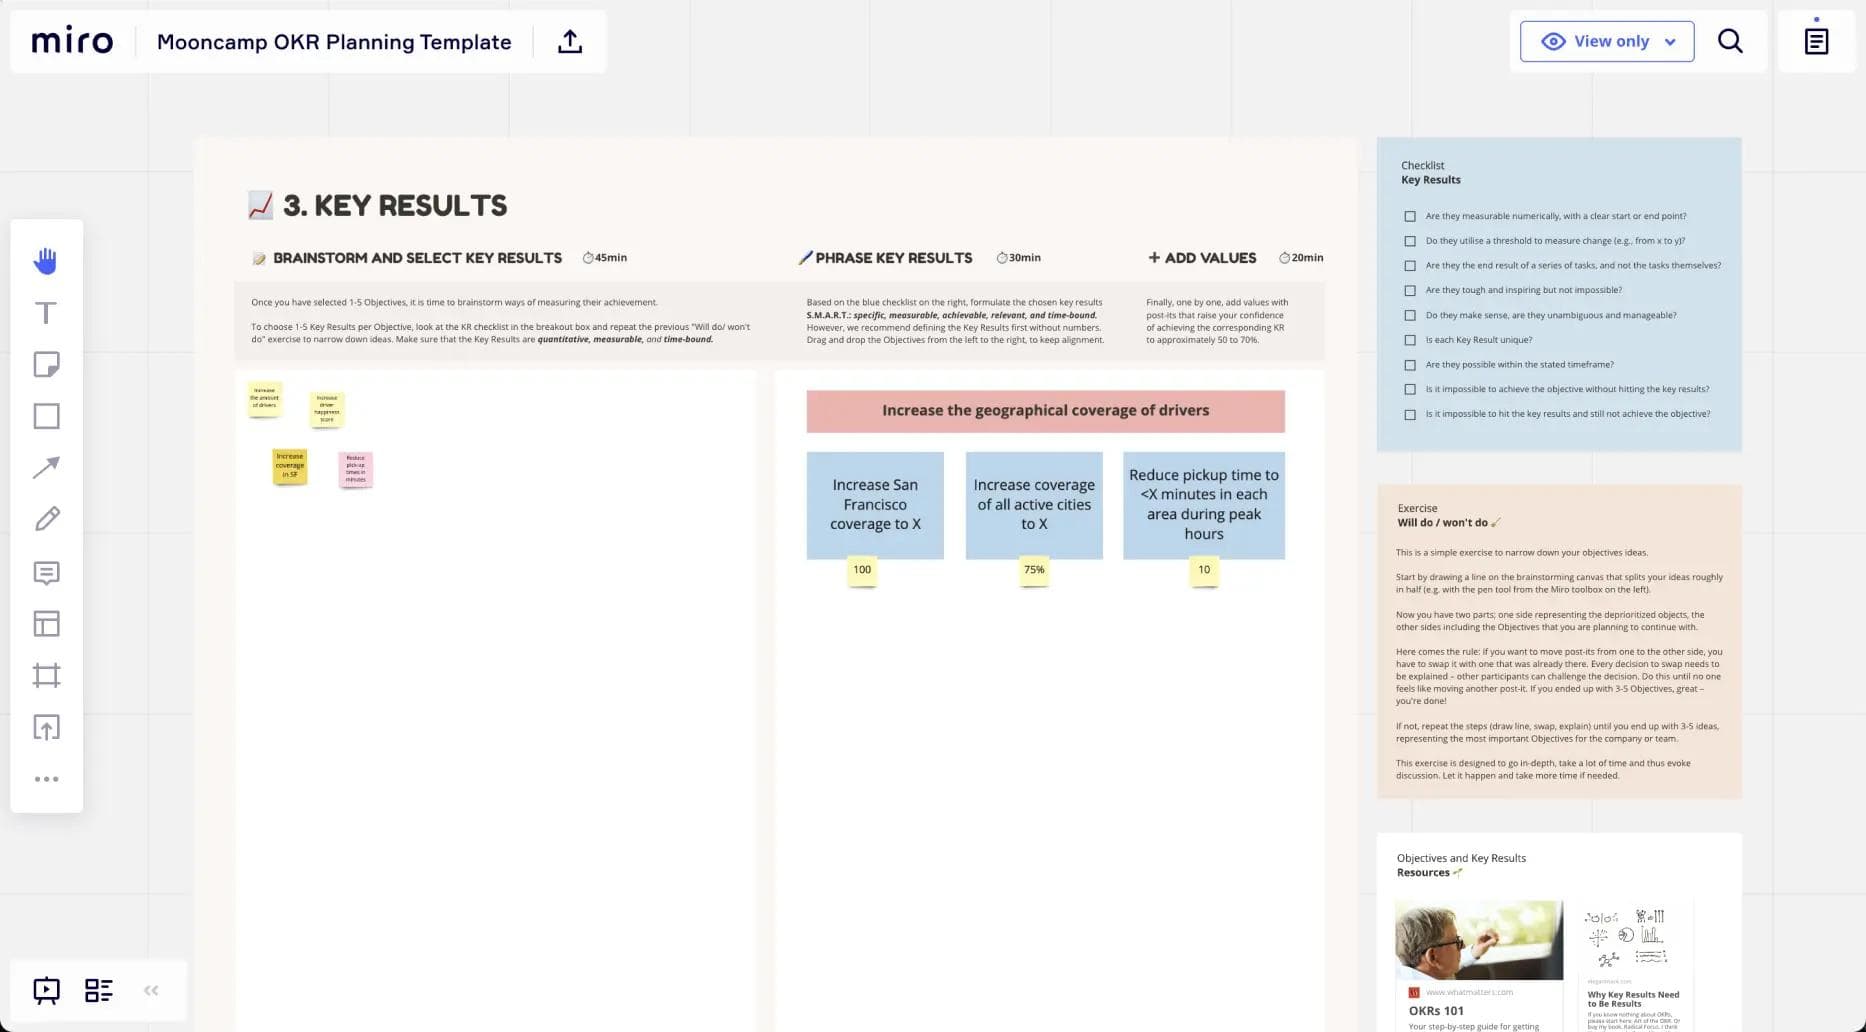Open the Comment tool
This screenshot has height=1032, width=1866.
(45, 572)
